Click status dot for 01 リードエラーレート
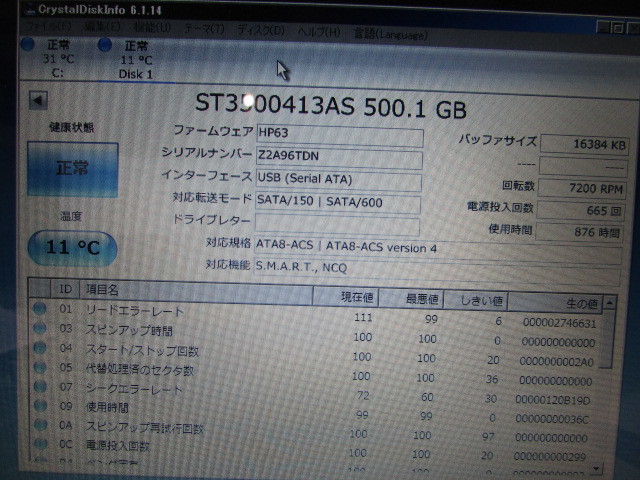Viewport: 640px width, 480px height. (x=40, y=308)
